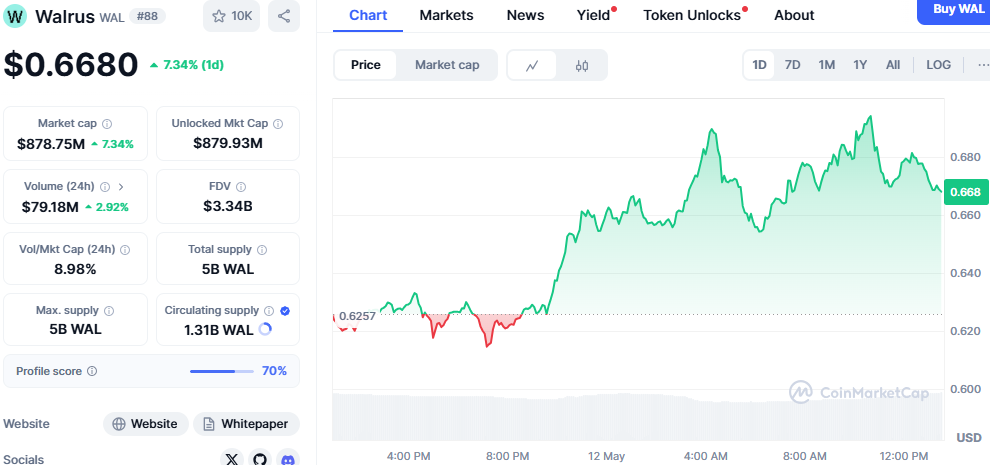Viewport: 990px width, 465px height.
Task: Click the #88 rank badge
Action: pos(147,16)
